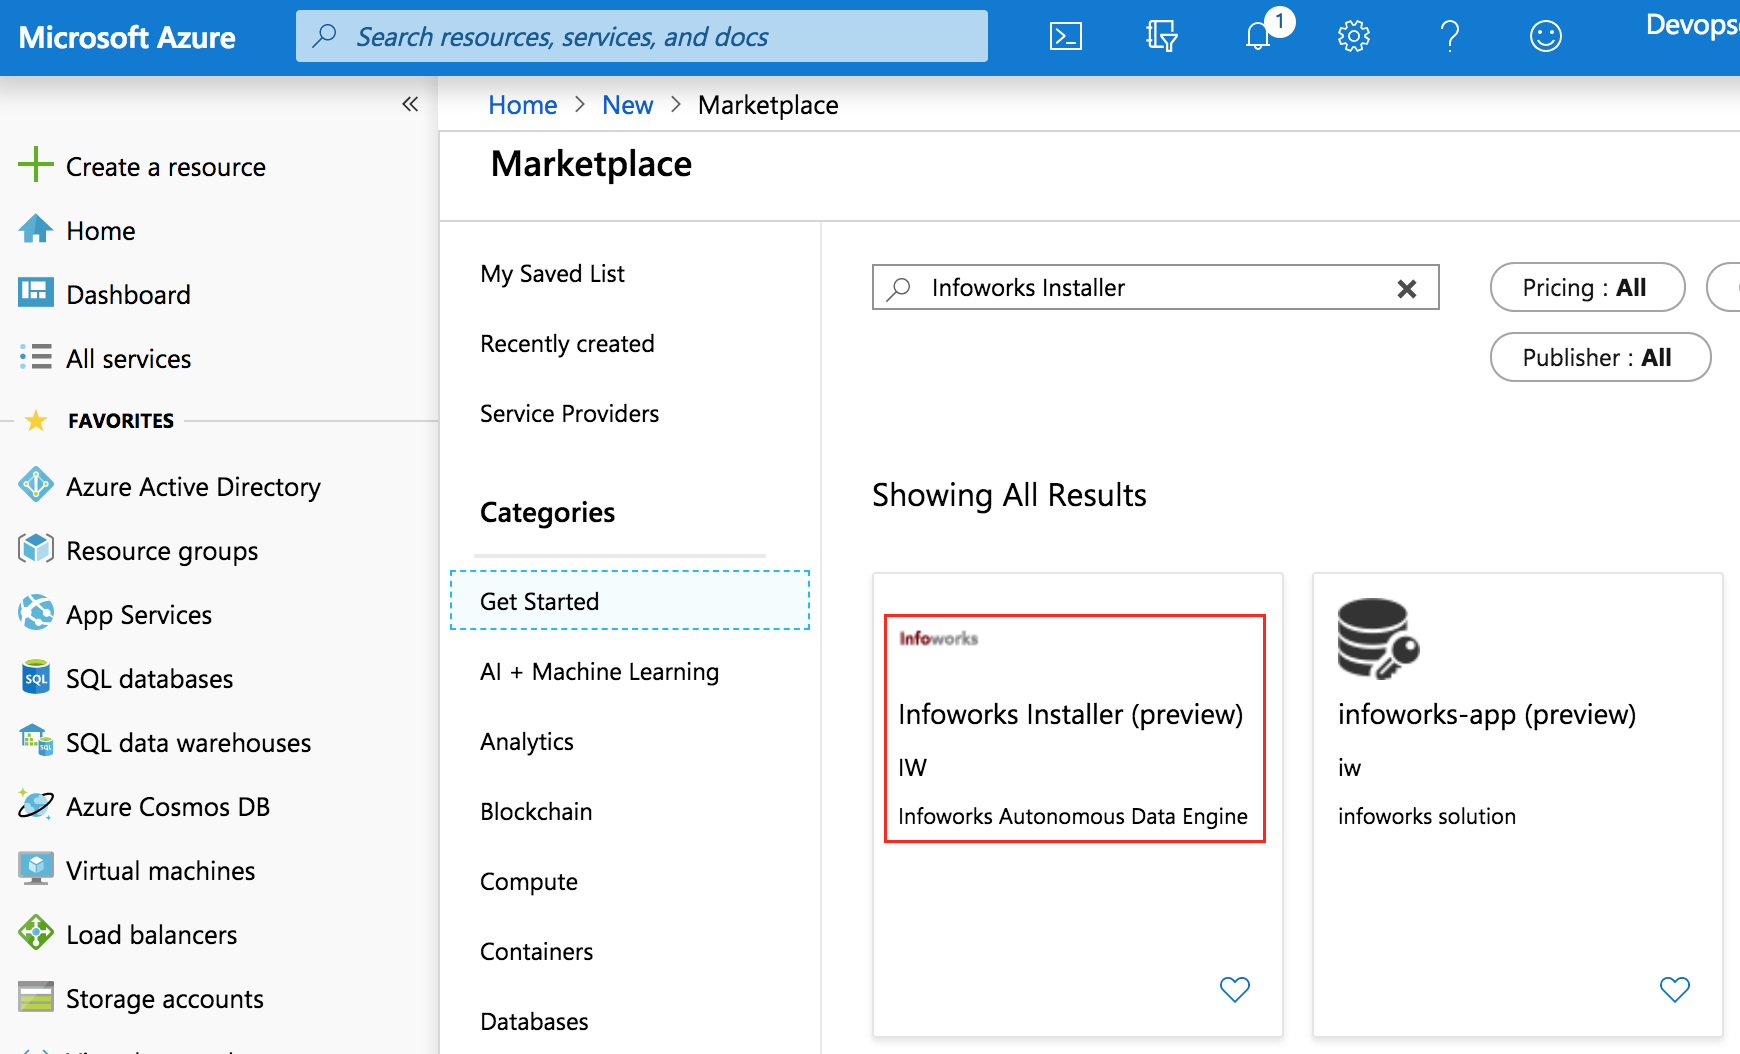Click the Microsoft Azure logo text

127,38
